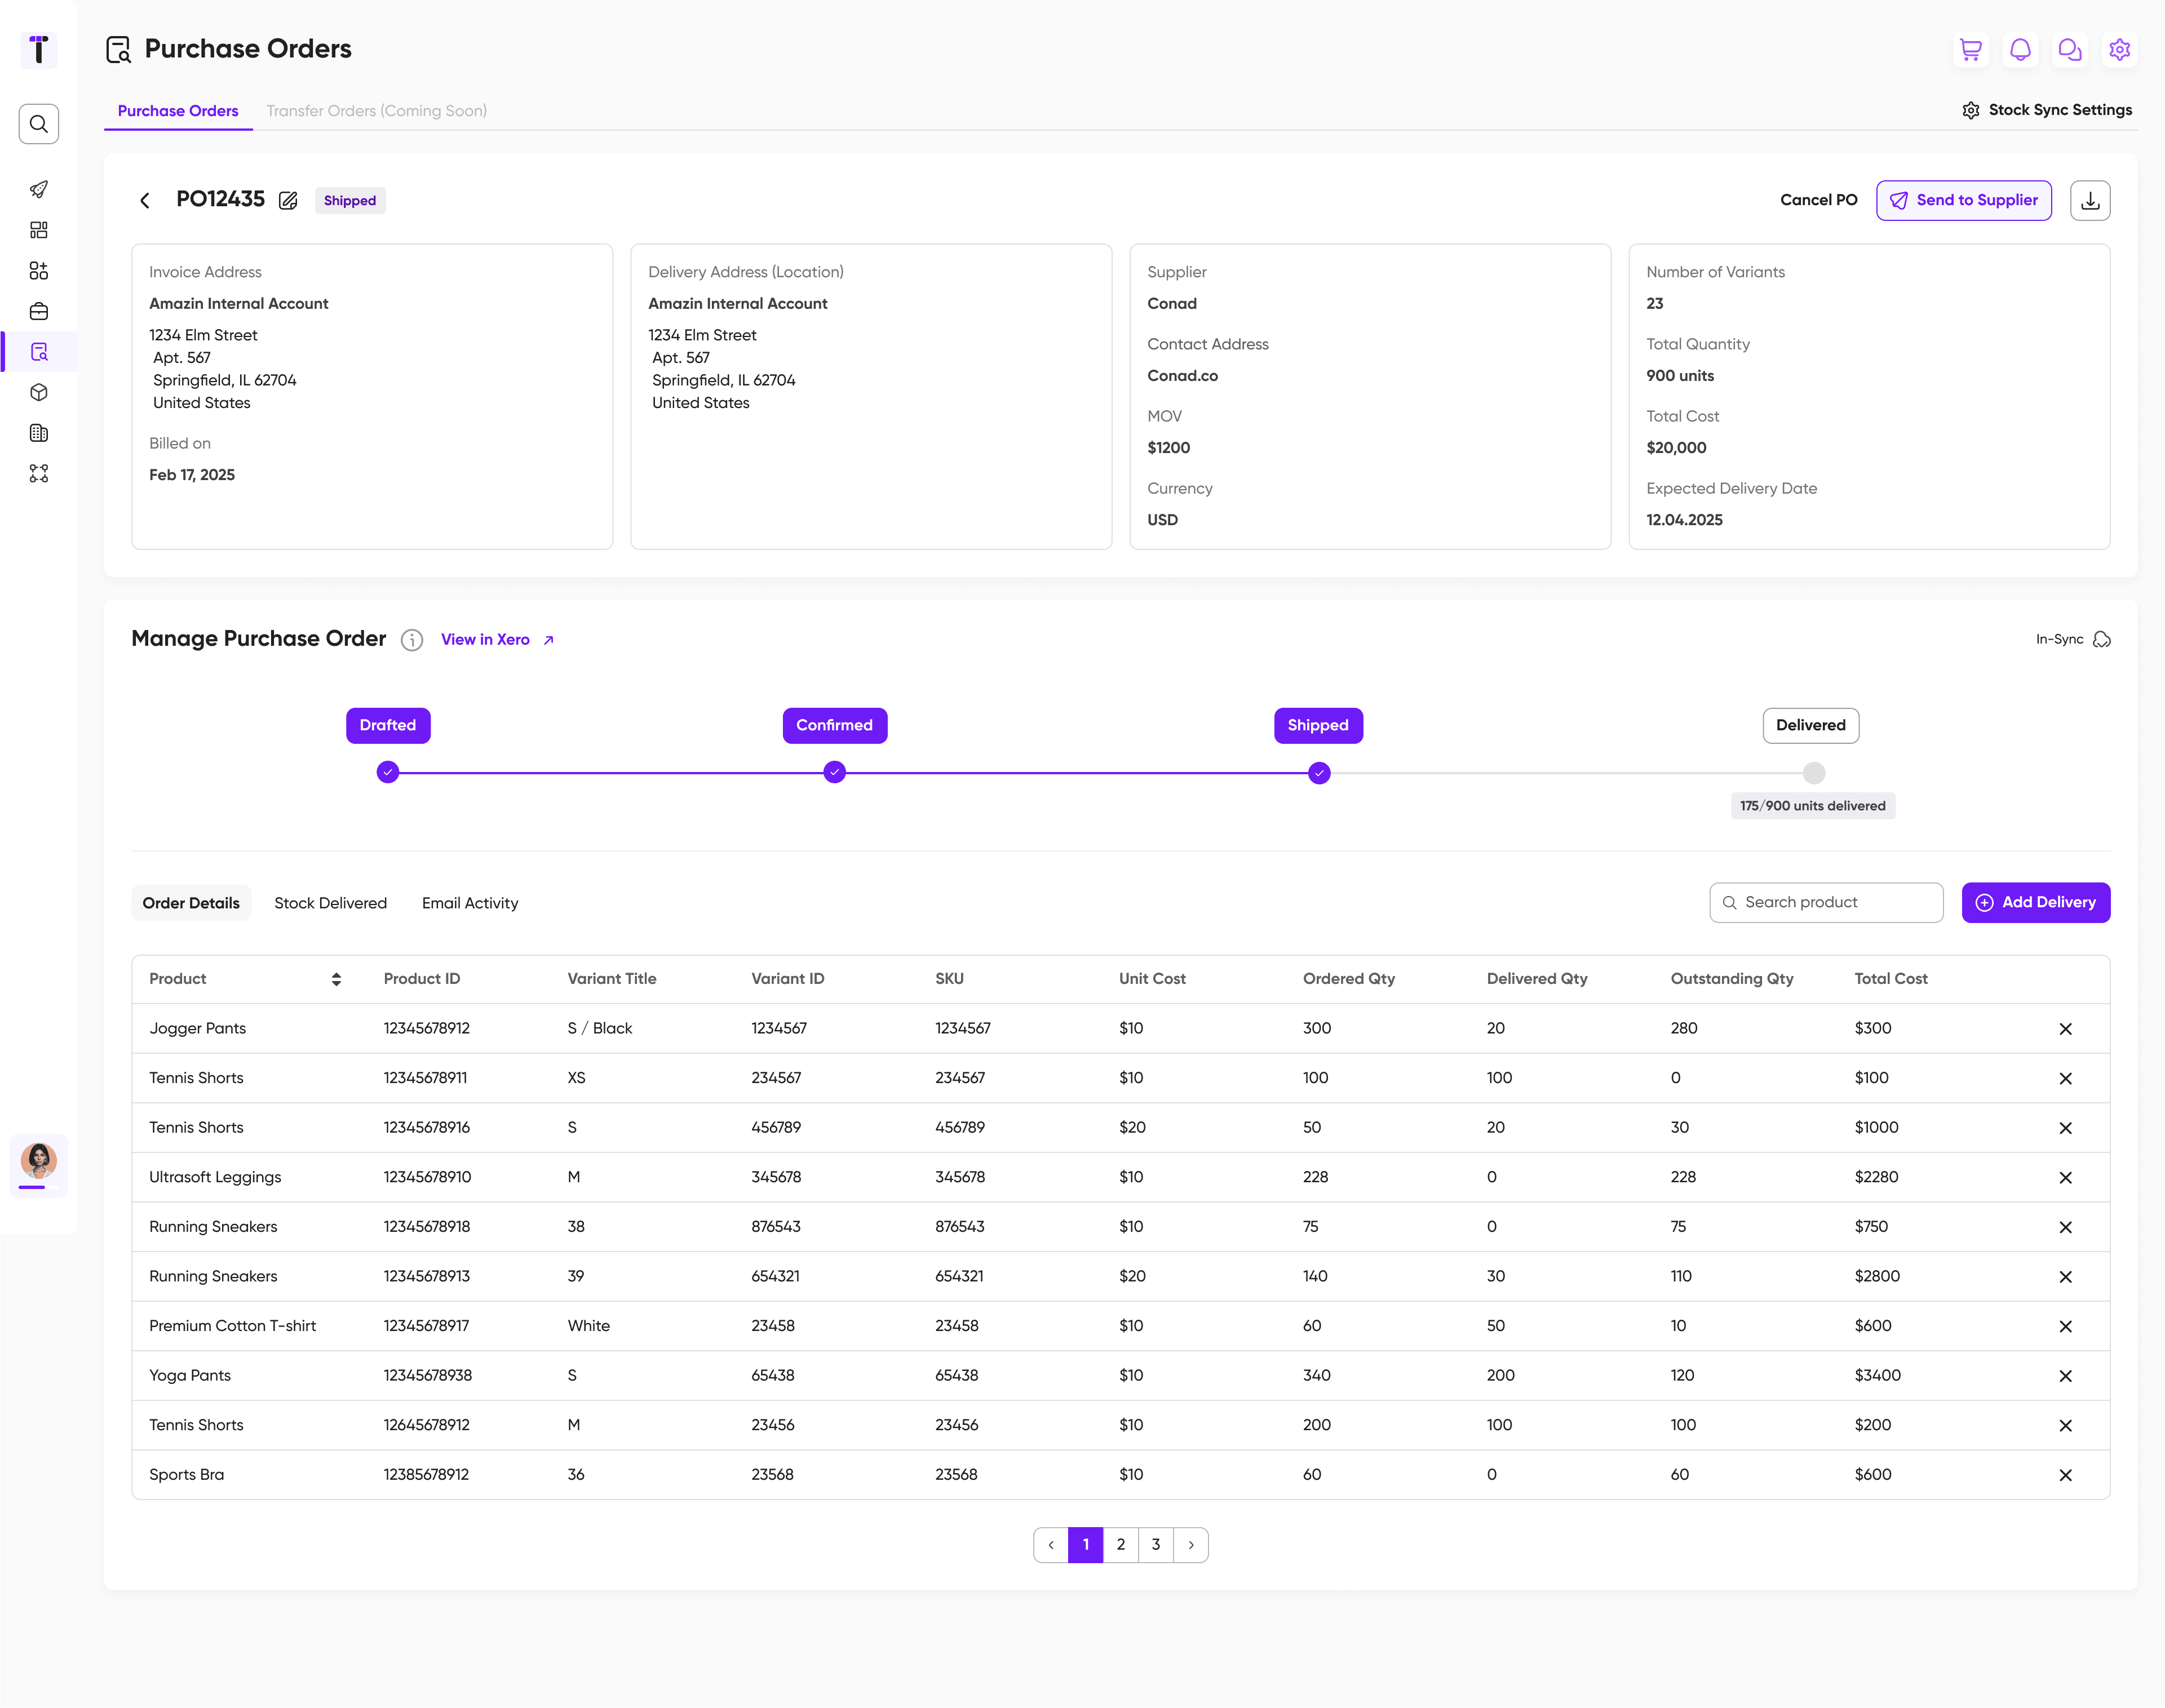Sort by the Product column arrows
The width and height of the screenshot is (2165, 1708).
(336, 979)
